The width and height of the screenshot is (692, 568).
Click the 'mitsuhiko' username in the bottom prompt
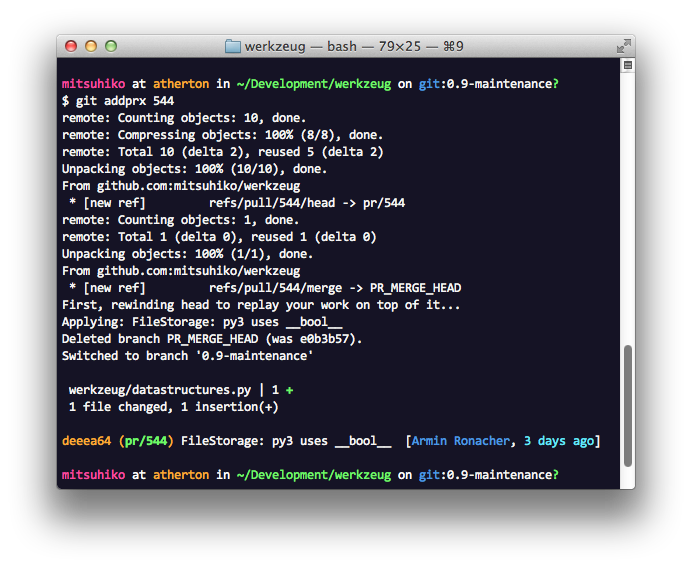tap(94, 475)
